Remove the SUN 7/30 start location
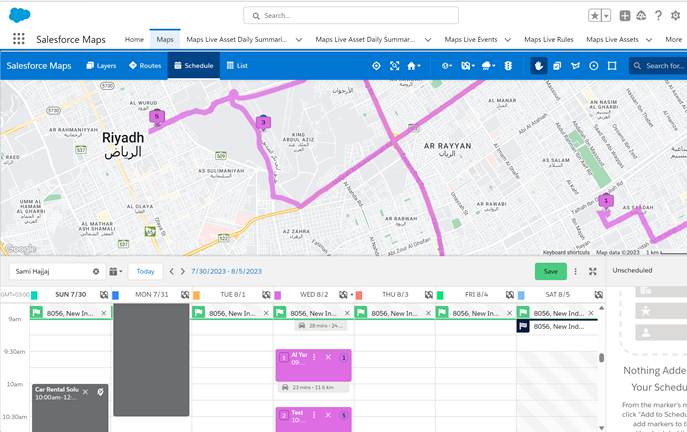Screen dimensions: 687x432 tap(104, 313)
